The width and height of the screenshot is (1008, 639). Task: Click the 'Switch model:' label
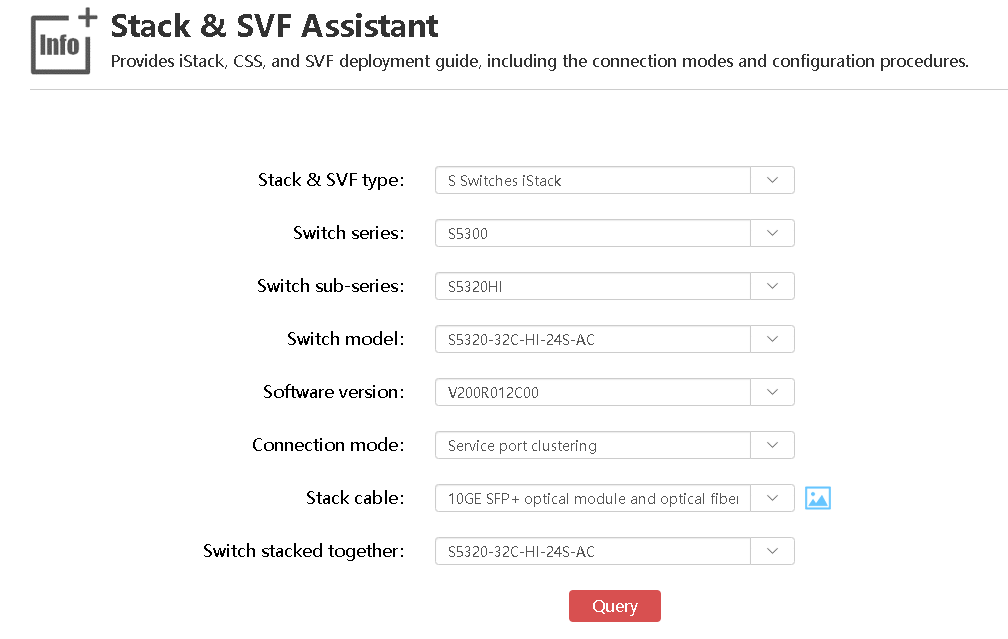point(345,339)
